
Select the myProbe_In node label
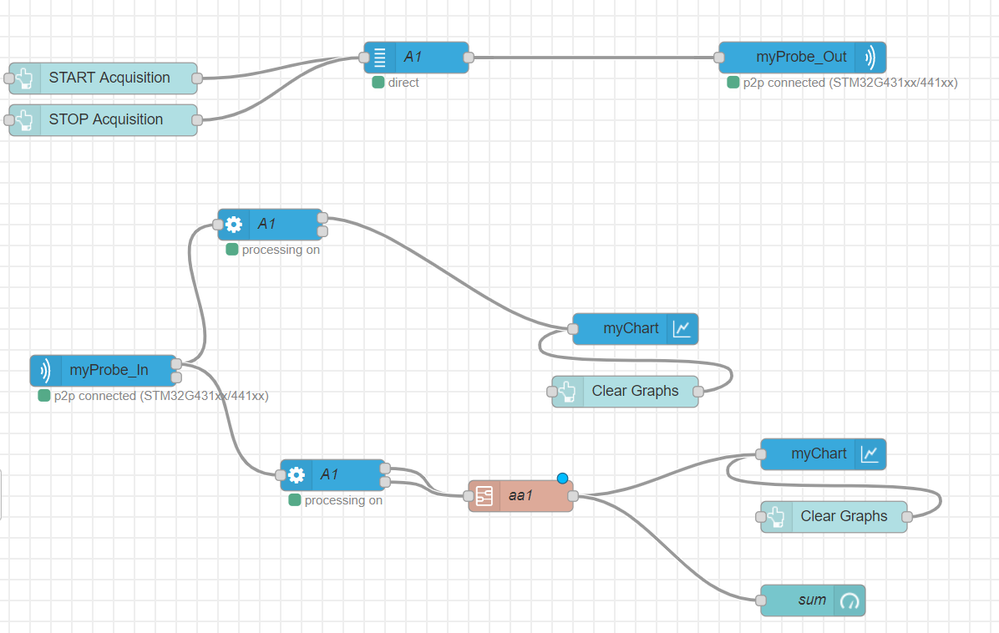109,370
